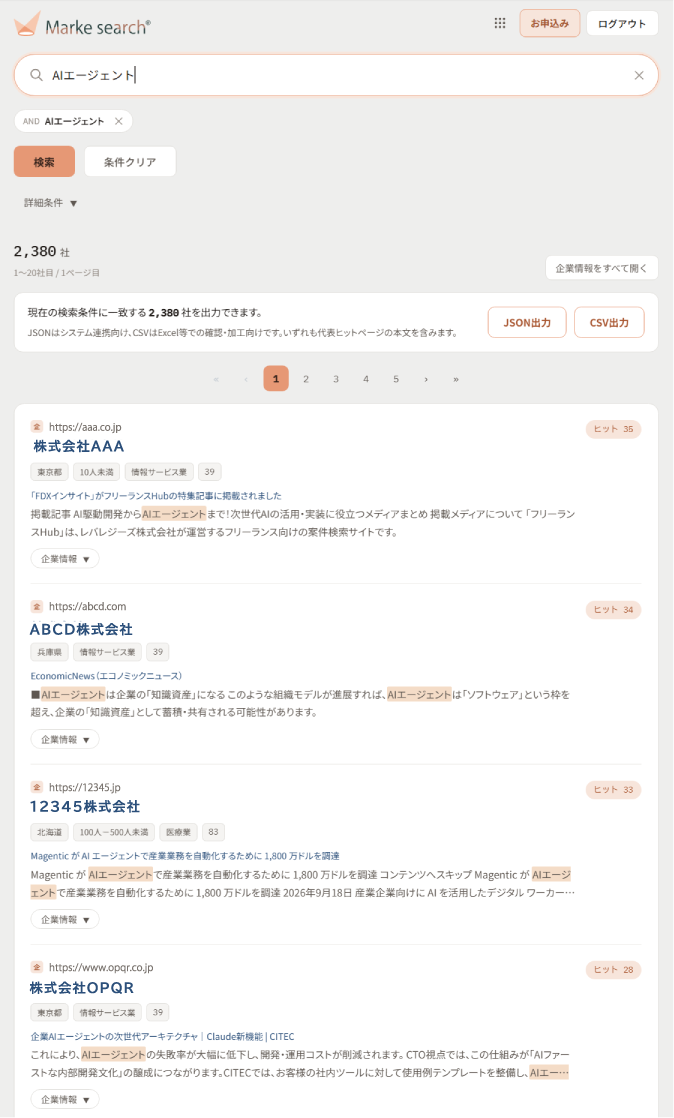
Task: Click the magnifier icon in search field
Action: coord(36,75)
